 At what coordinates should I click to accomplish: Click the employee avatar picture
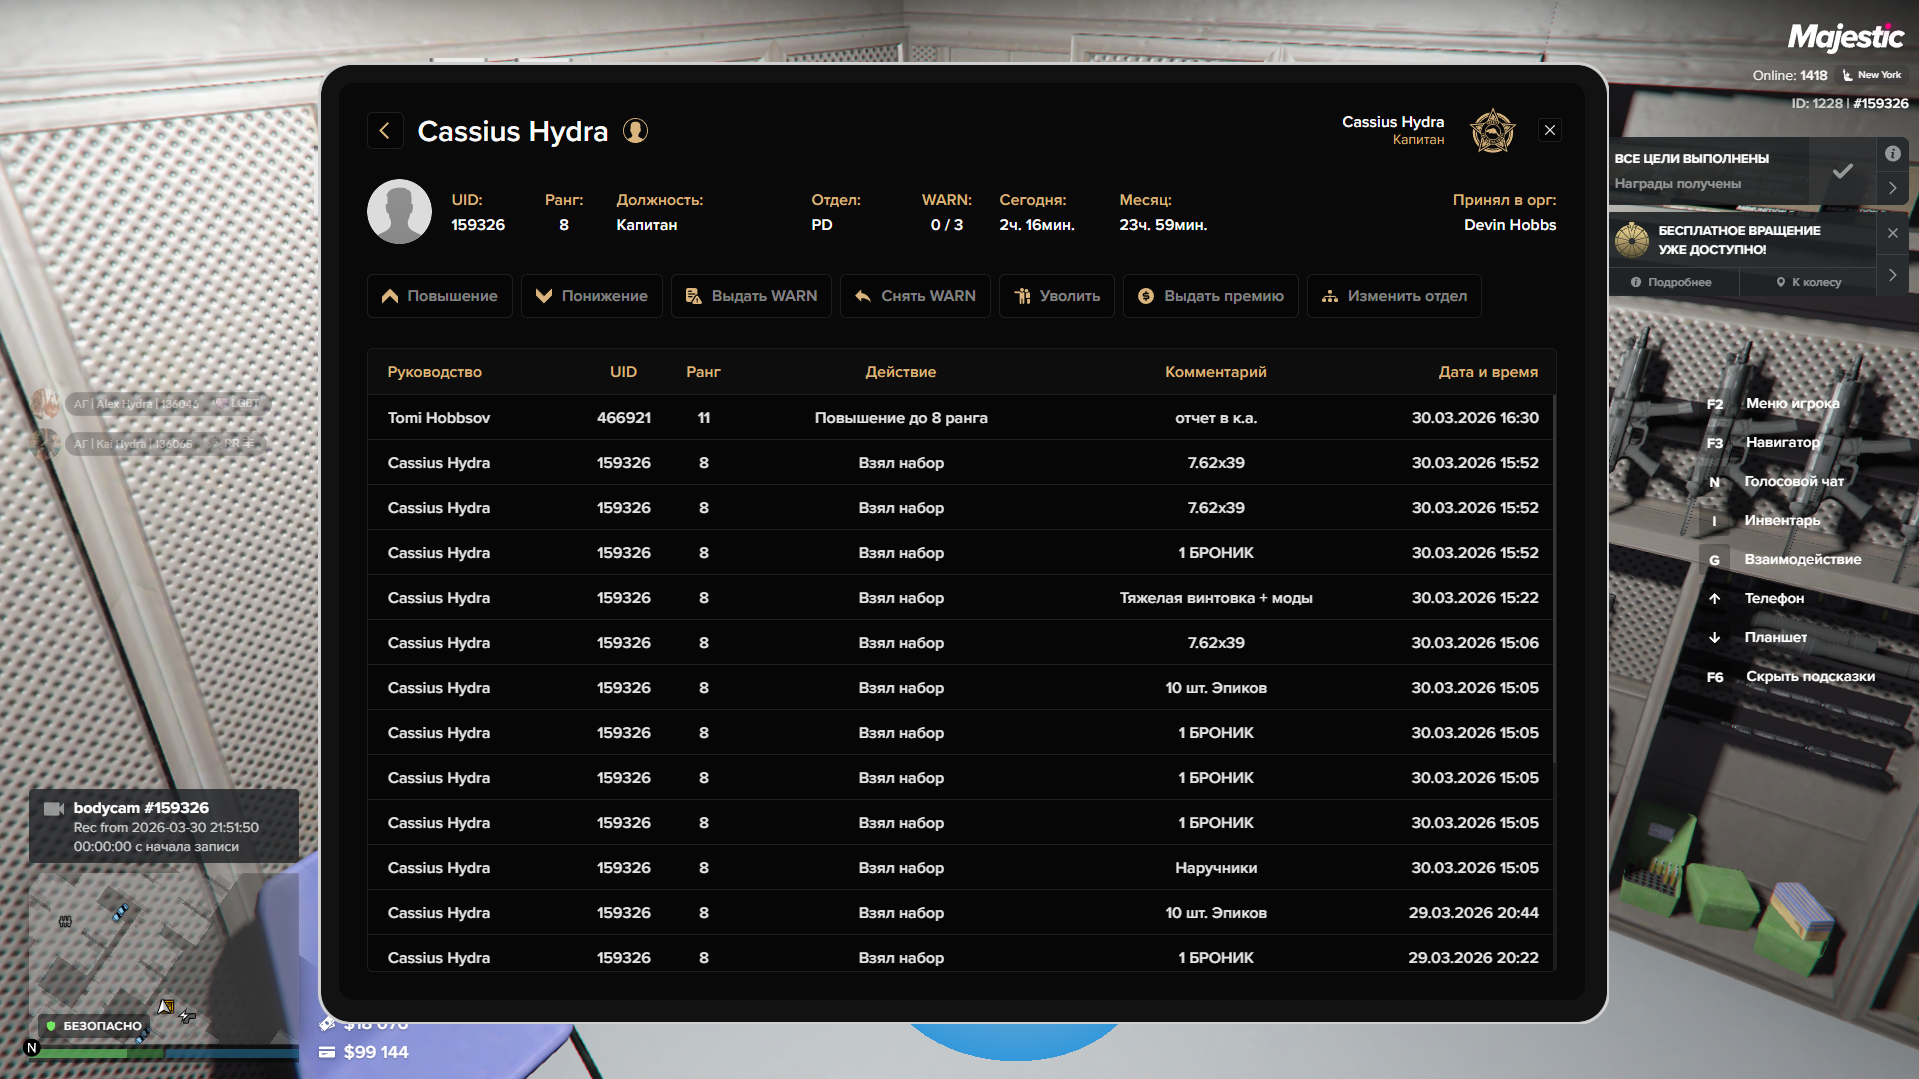pyautogui.click(x=399, y=212)
